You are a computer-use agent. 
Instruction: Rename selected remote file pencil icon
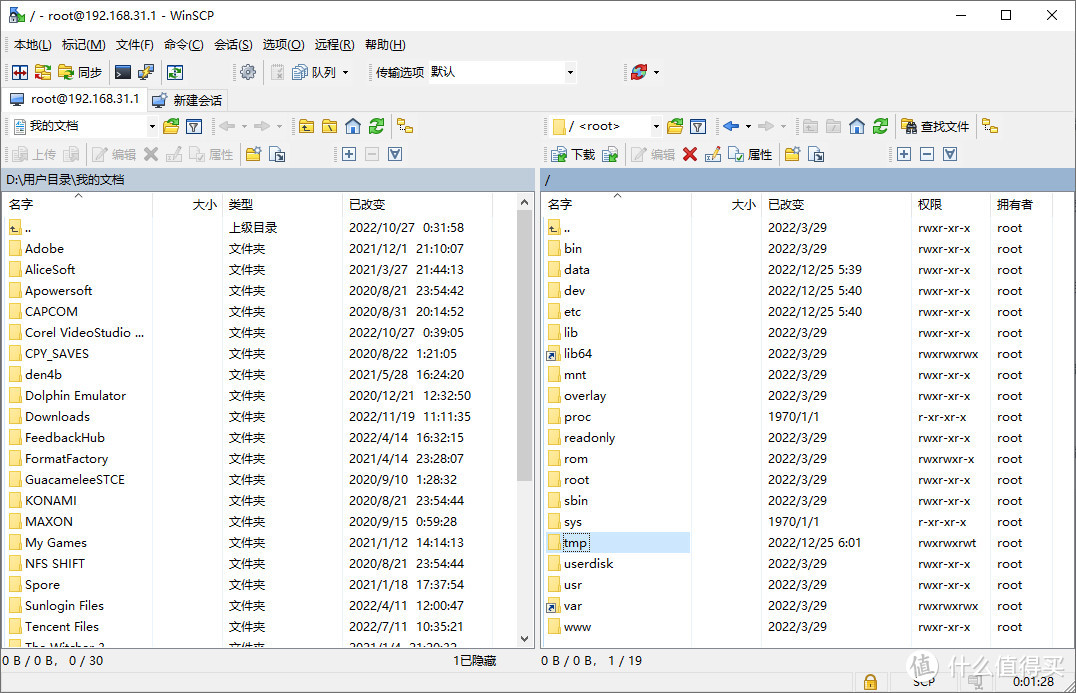point(713,154)
